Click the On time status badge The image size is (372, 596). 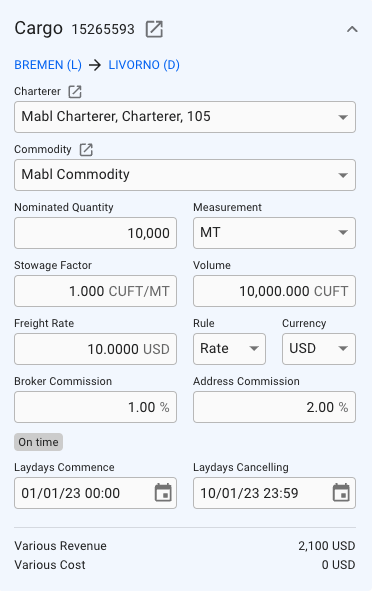[x=38, y=442]
